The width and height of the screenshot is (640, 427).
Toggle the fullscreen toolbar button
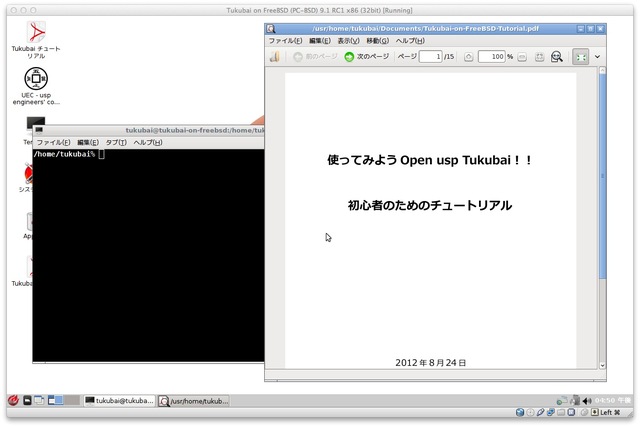[x=580, y=57]
